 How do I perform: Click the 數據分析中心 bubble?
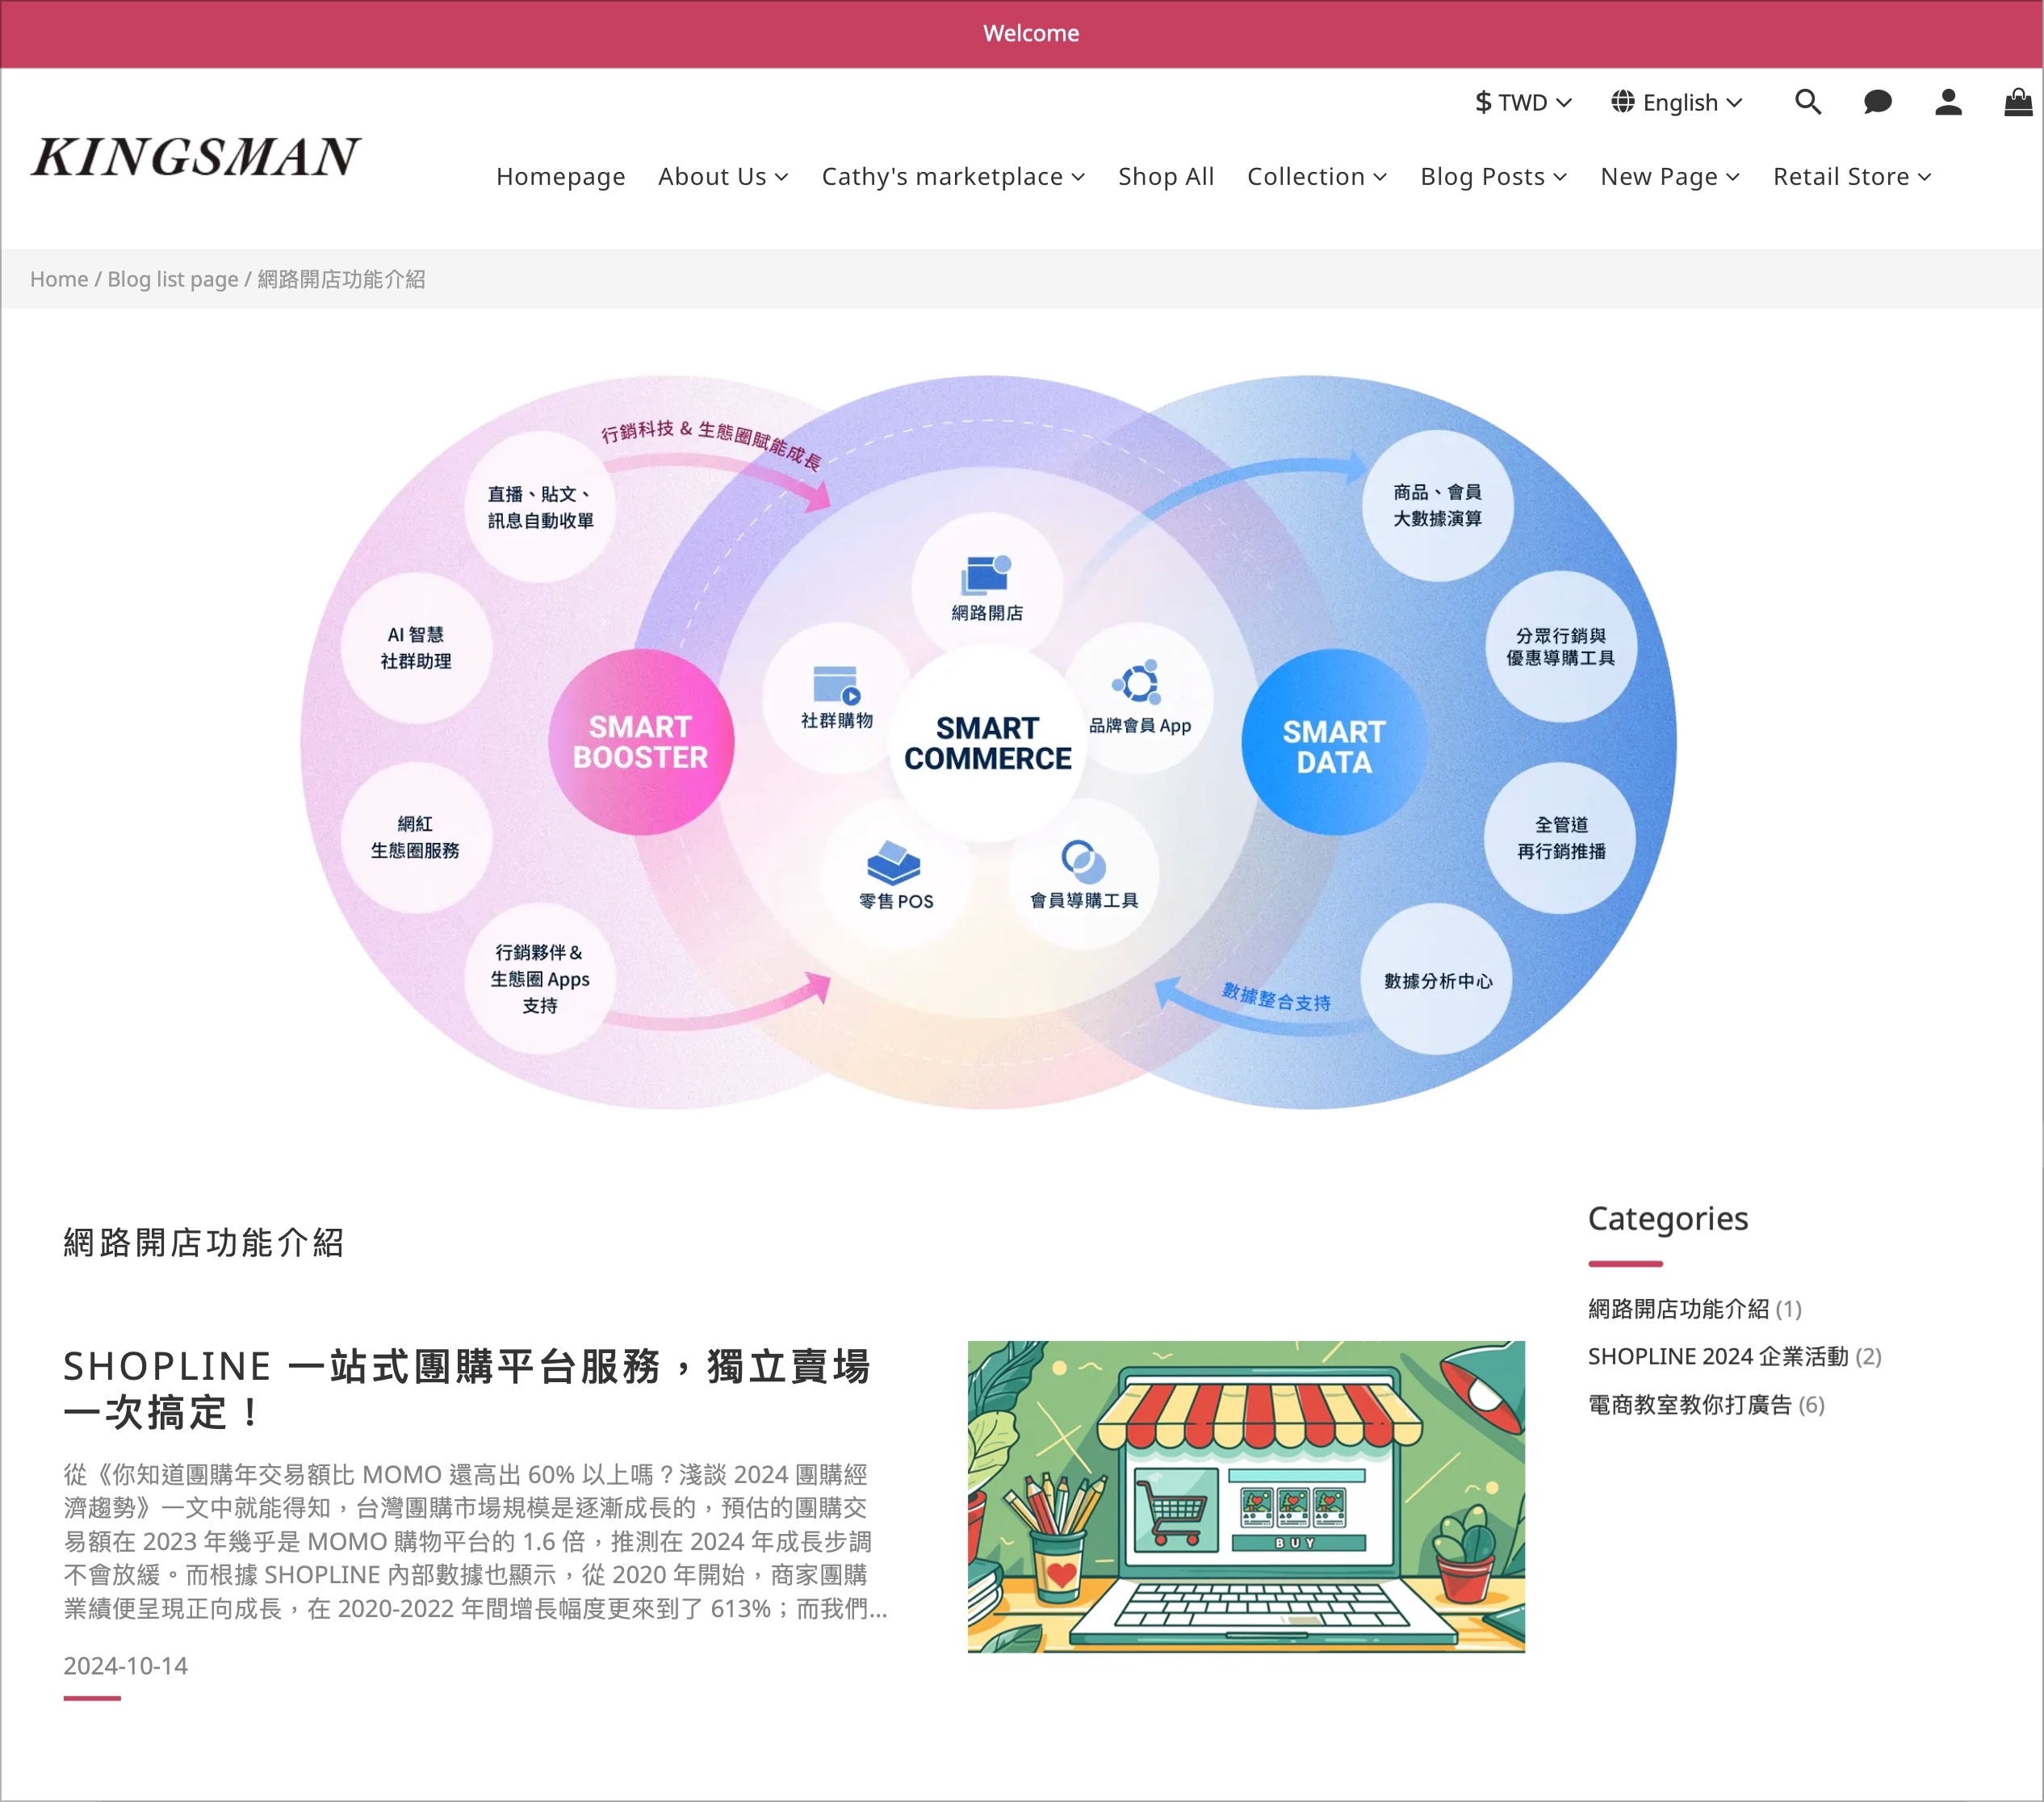click(1437, 980)
